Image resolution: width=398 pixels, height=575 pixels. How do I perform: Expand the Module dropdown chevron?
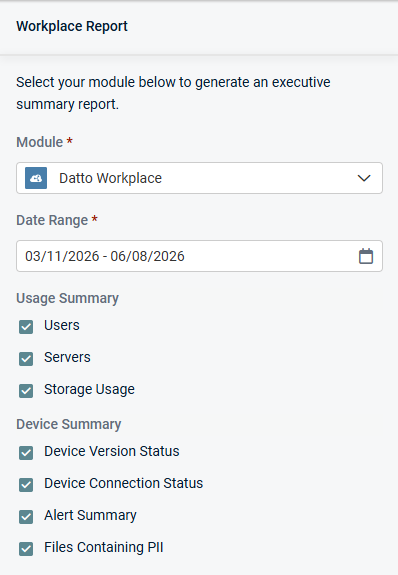[364, 178]
